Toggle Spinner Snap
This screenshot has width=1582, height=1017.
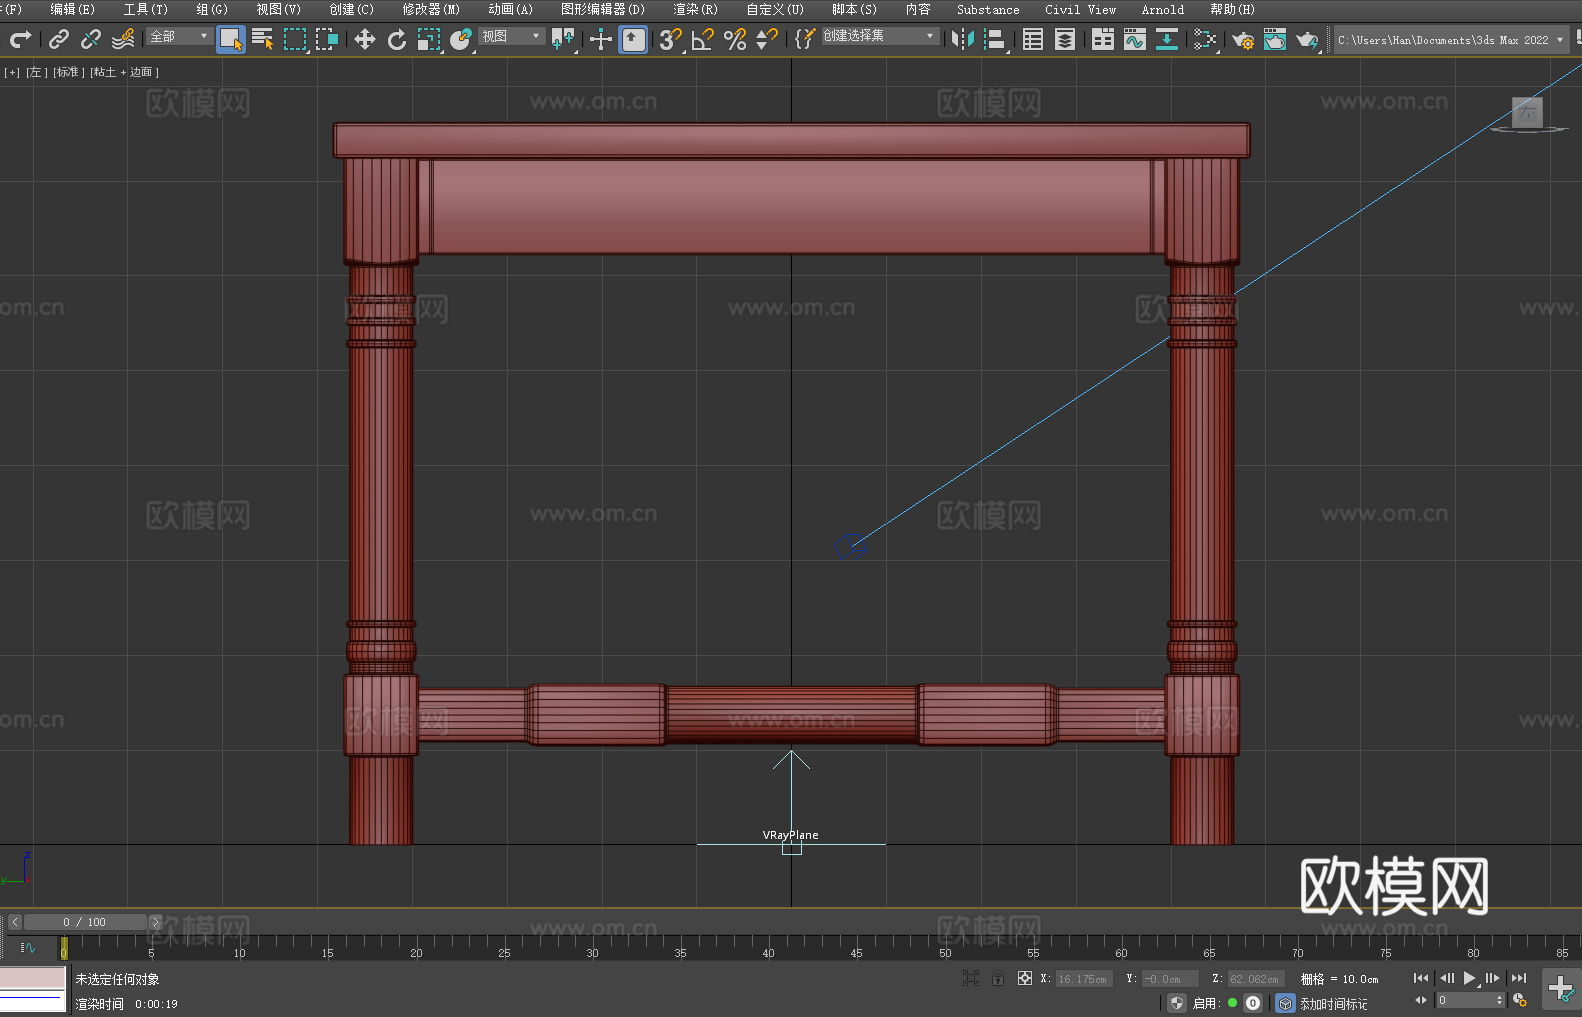(x=767, y=39)
